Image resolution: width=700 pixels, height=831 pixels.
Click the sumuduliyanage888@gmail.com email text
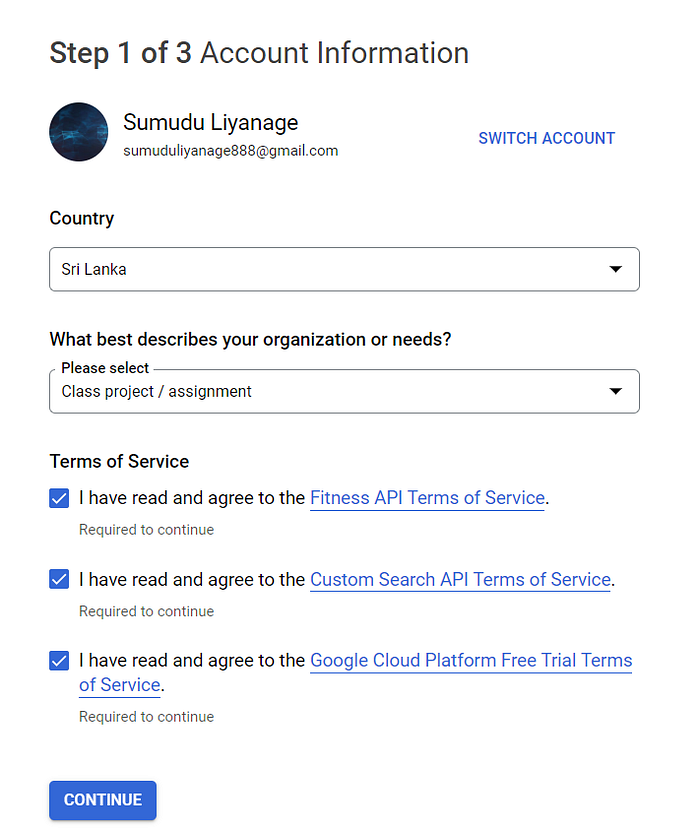pyautogui.click(x=231, y=151)
